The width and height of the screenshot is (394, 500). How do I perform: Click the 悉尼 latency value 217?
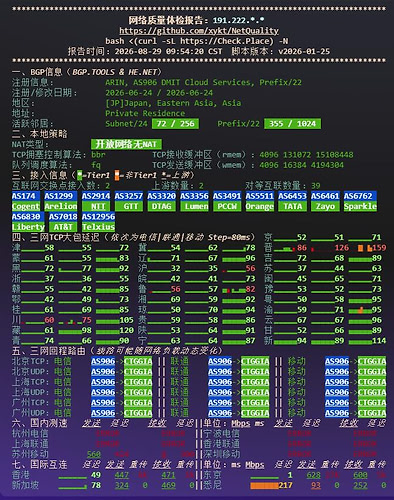[x=286, y=485]
